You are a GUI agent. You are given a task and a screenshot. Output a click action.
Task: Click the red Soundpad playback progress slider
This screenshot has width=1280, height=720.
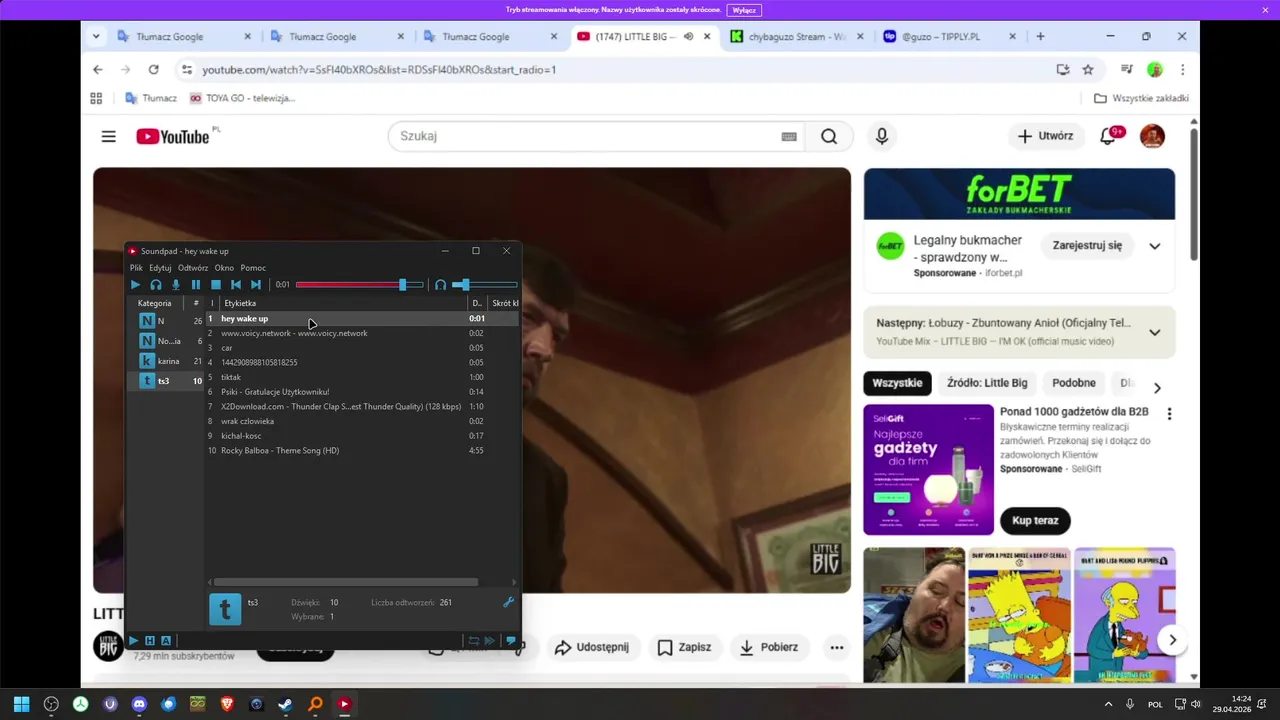pos(359,285)
